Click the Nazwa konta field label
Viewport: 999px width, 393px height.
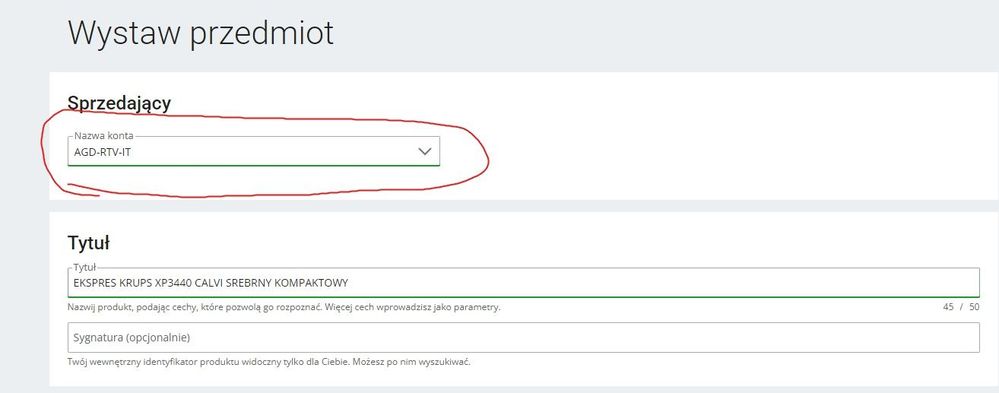click(x=104, y=136)
